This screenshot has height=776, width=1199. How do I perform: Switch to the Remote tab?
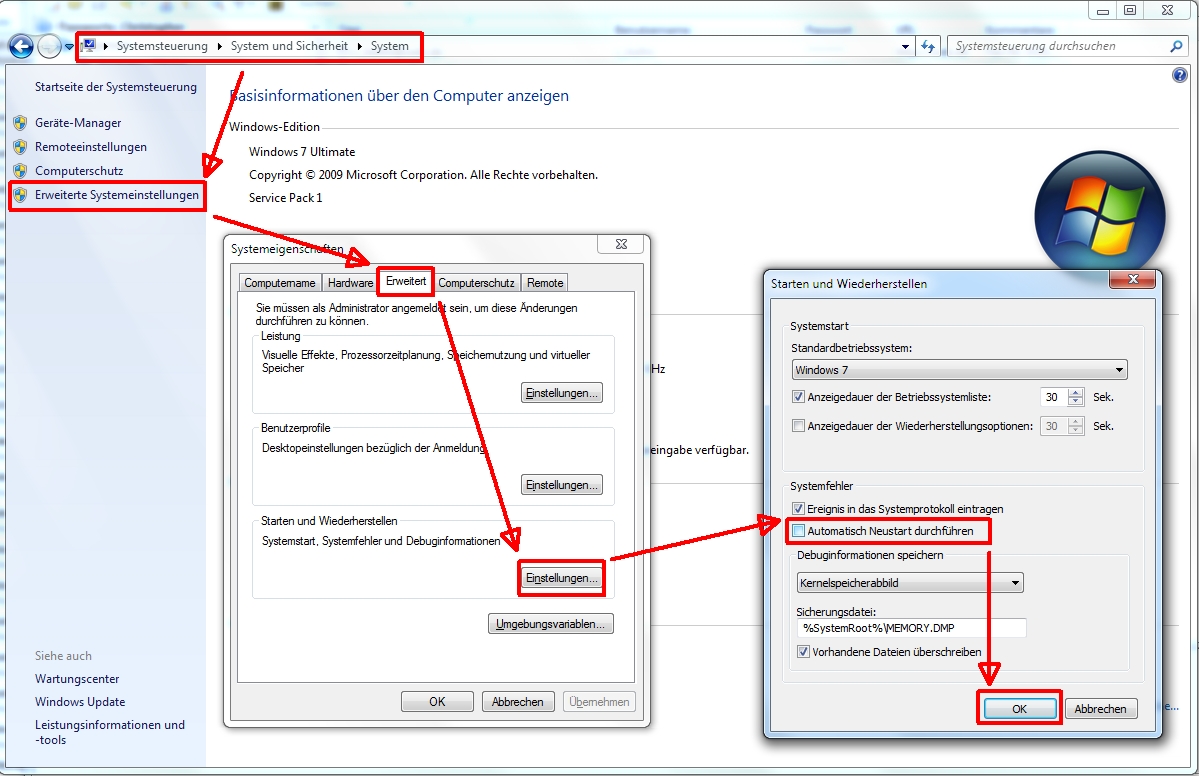point(545,283)
